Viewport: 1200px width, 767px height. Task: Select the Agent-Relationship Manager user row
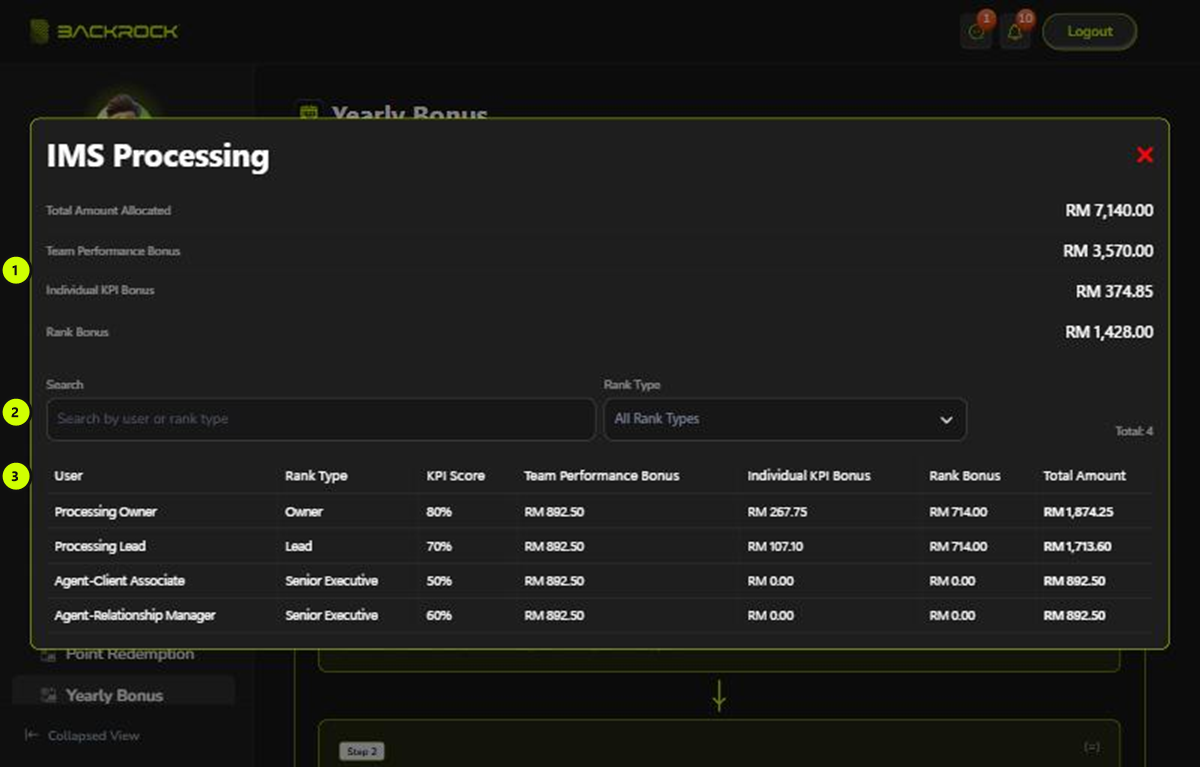600,616
